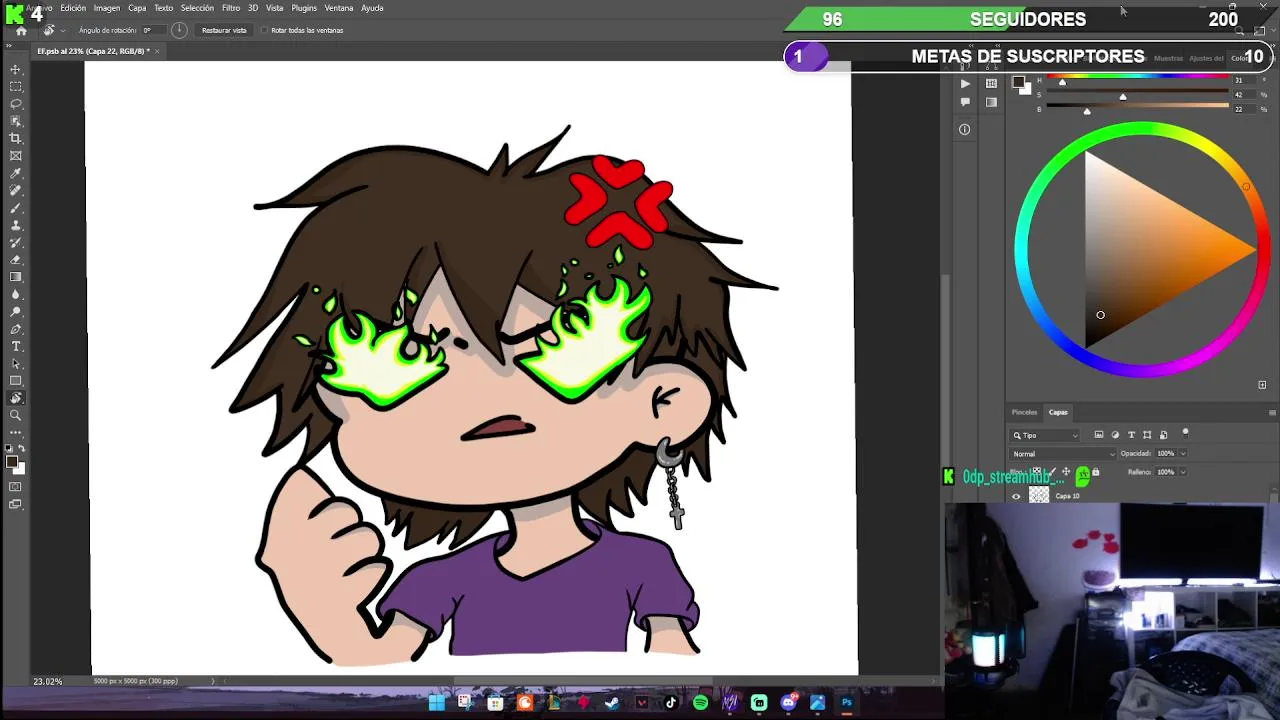Click the Restaurar vista button

tap(224, 31)
